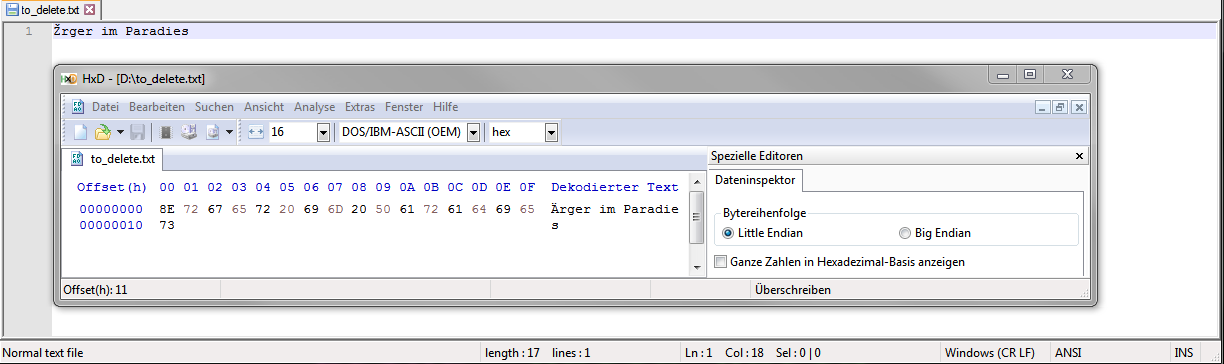Select the to_delete.txt tab in HxD
1224x364 pixels.
(x=113, y=159)
